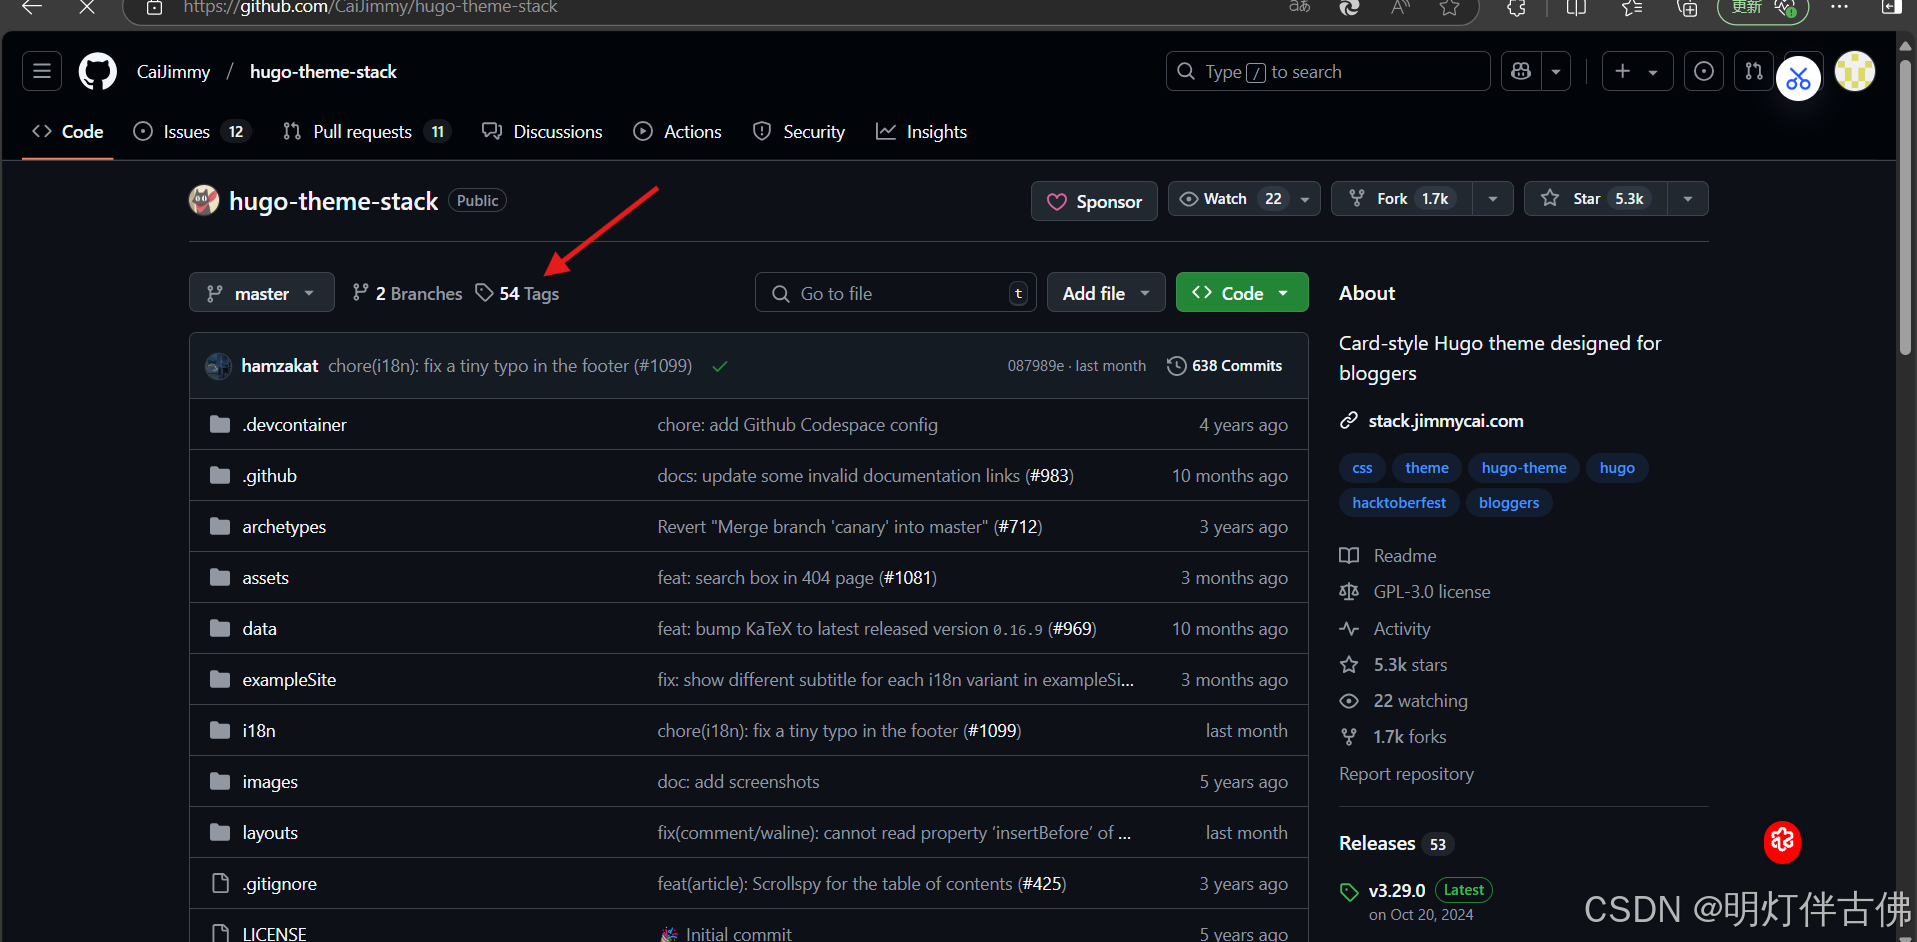
Task: Open the i18n folder
Action: coord(258,731)
